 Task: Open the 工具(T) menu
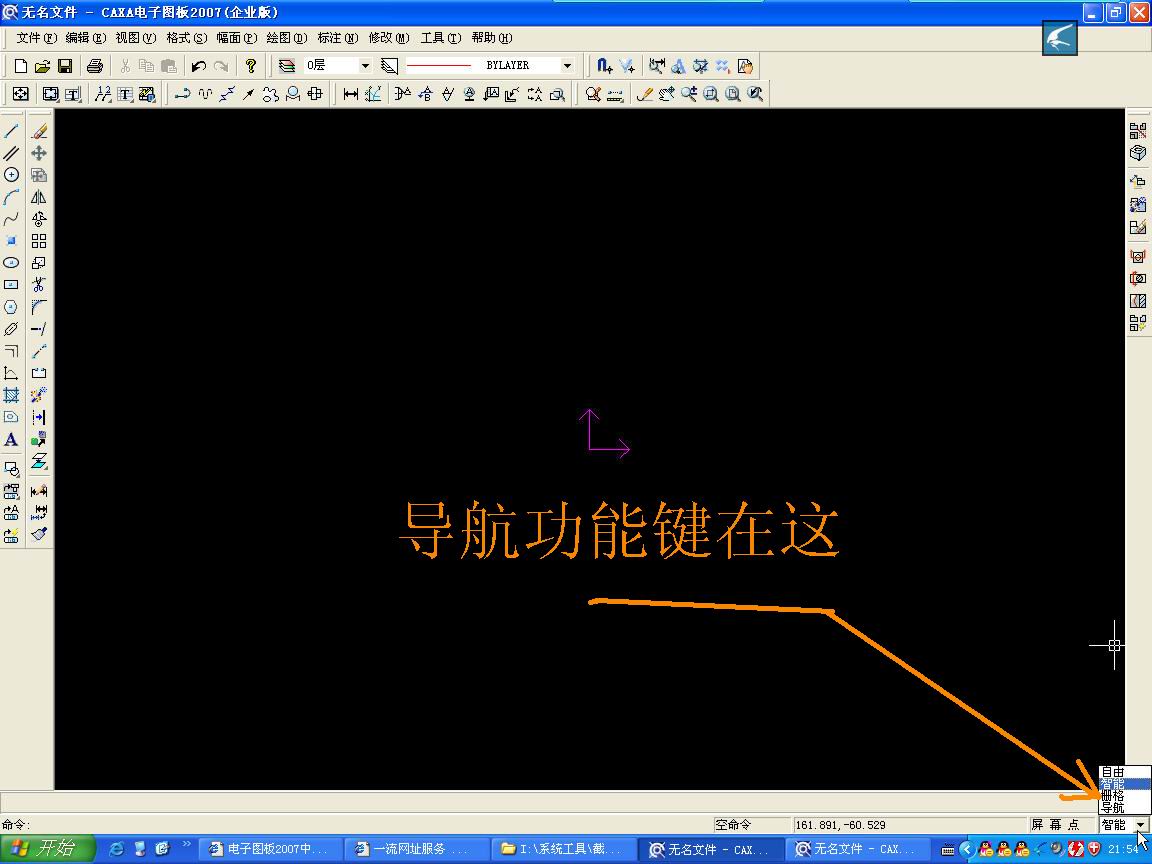(x=441, y=37)
